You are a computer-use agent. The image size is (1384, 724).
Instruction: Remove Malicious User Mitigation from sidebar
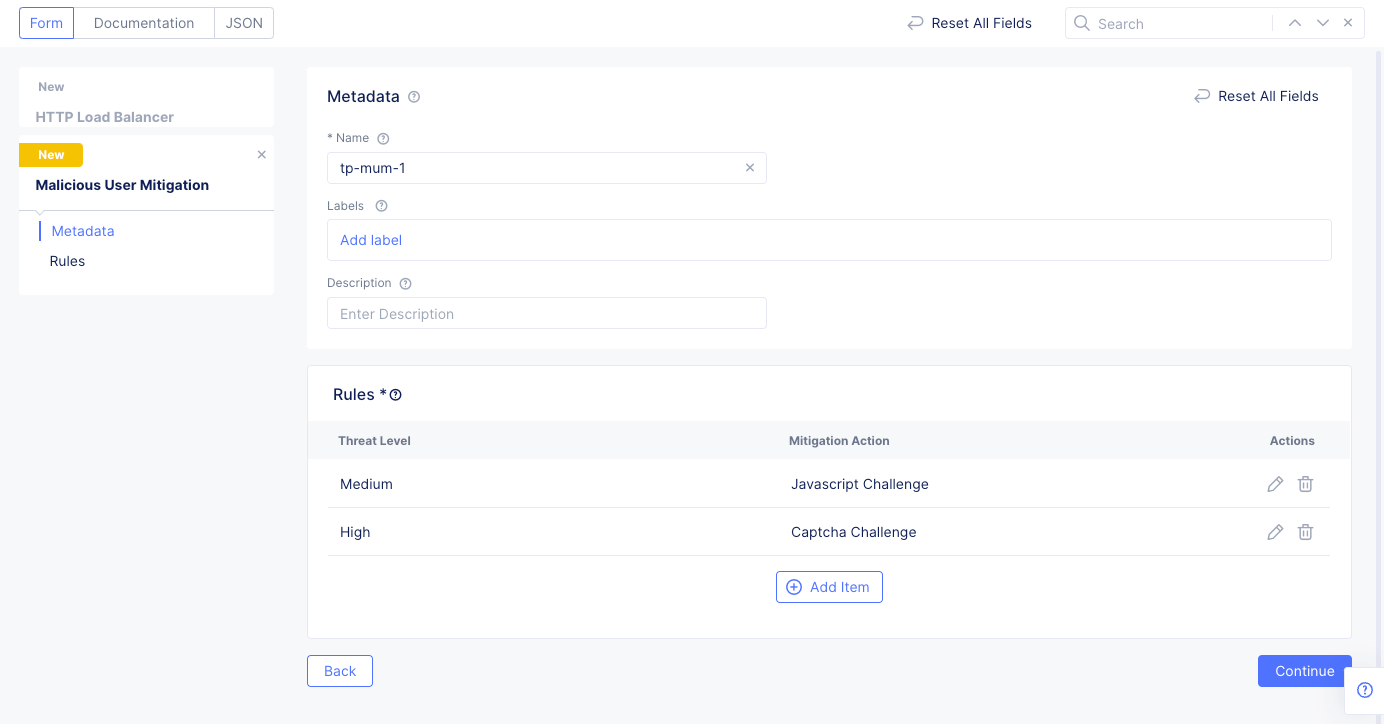pyautogui.click(x=261, y=154)
